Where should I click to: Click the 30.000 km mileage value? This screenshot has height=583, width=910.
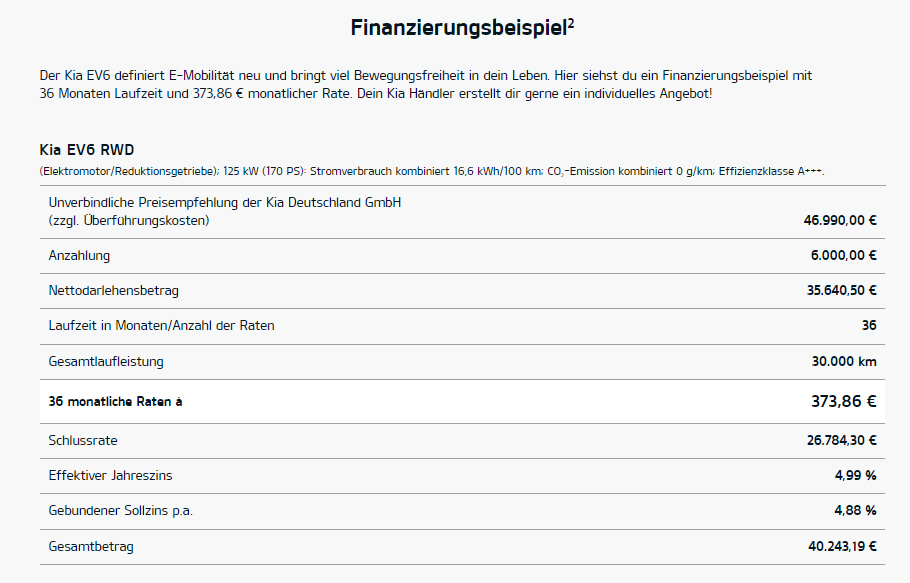[843, 361]
